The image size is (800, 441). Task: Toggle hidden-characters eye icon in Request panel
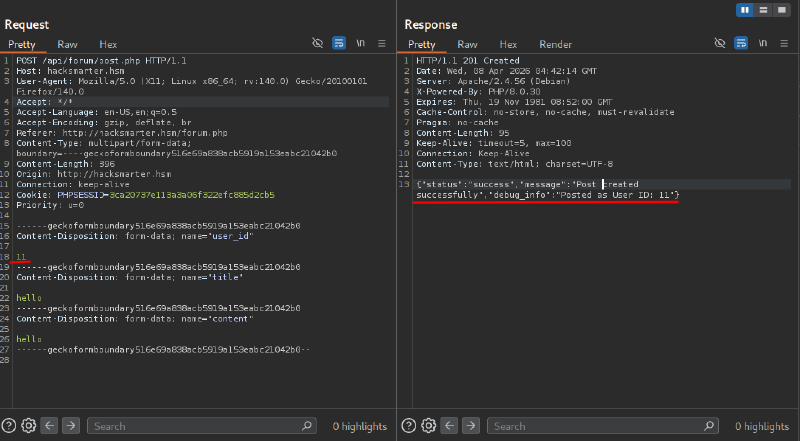(317, 43)
